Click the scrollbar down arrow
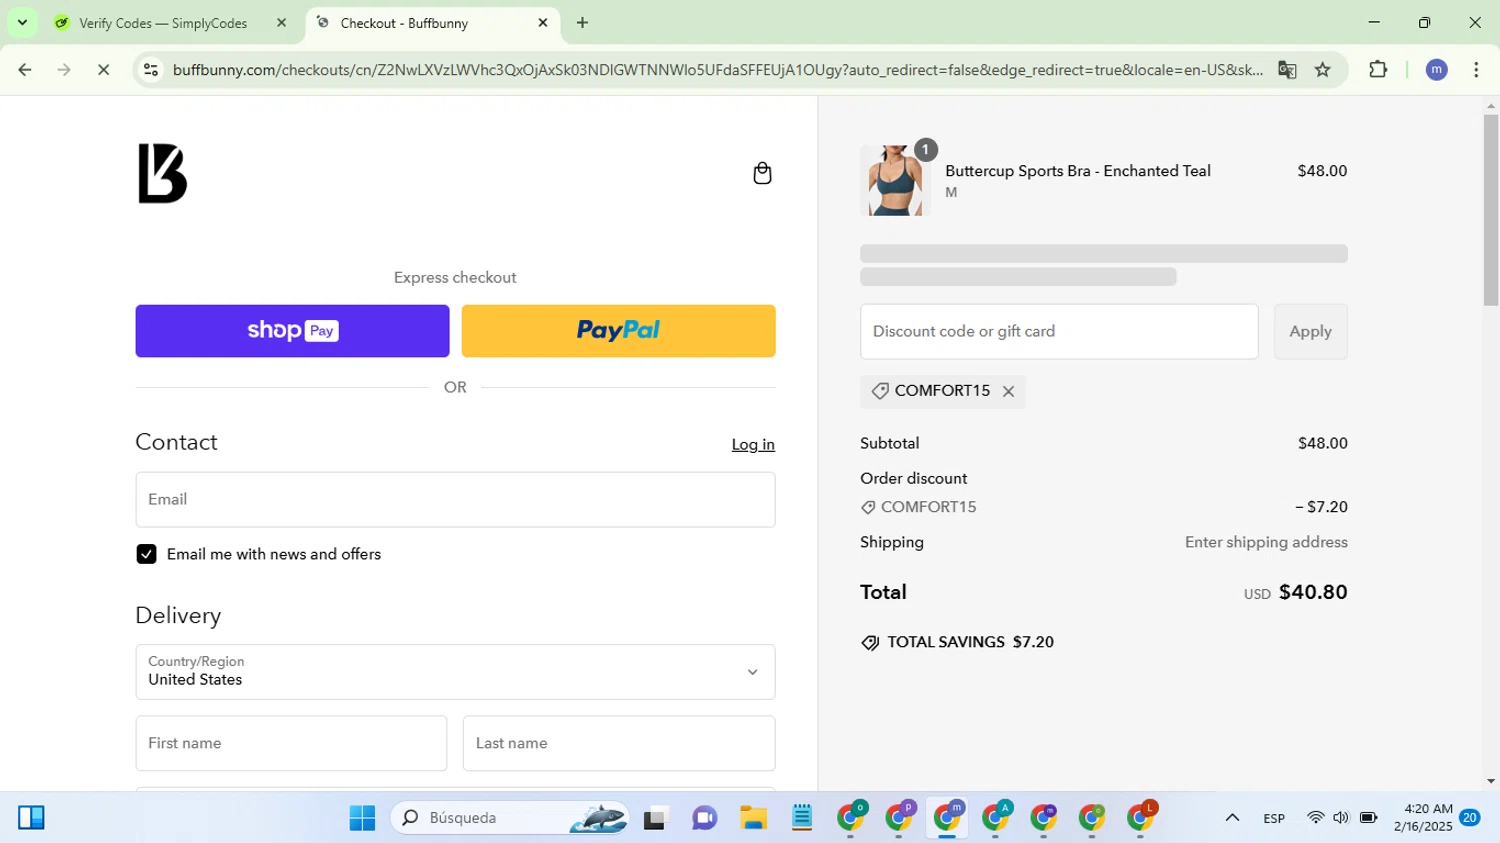1500x843 pixels. (x=1491, y=782)
